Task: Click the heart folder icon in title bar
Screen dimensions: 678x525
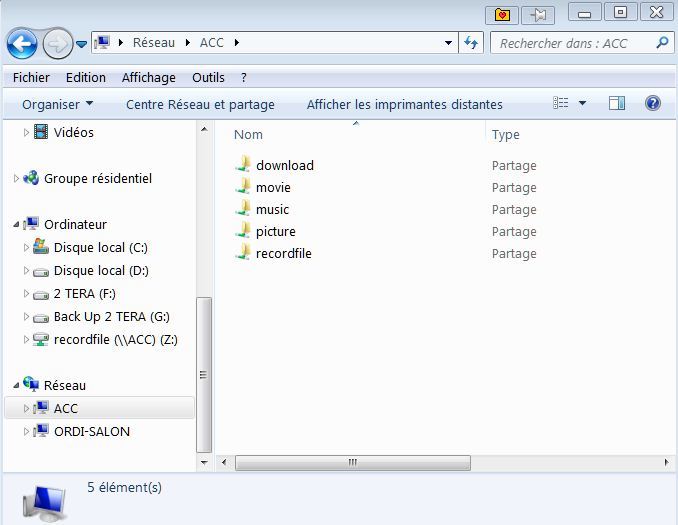Action: click(x=502, y=16)
